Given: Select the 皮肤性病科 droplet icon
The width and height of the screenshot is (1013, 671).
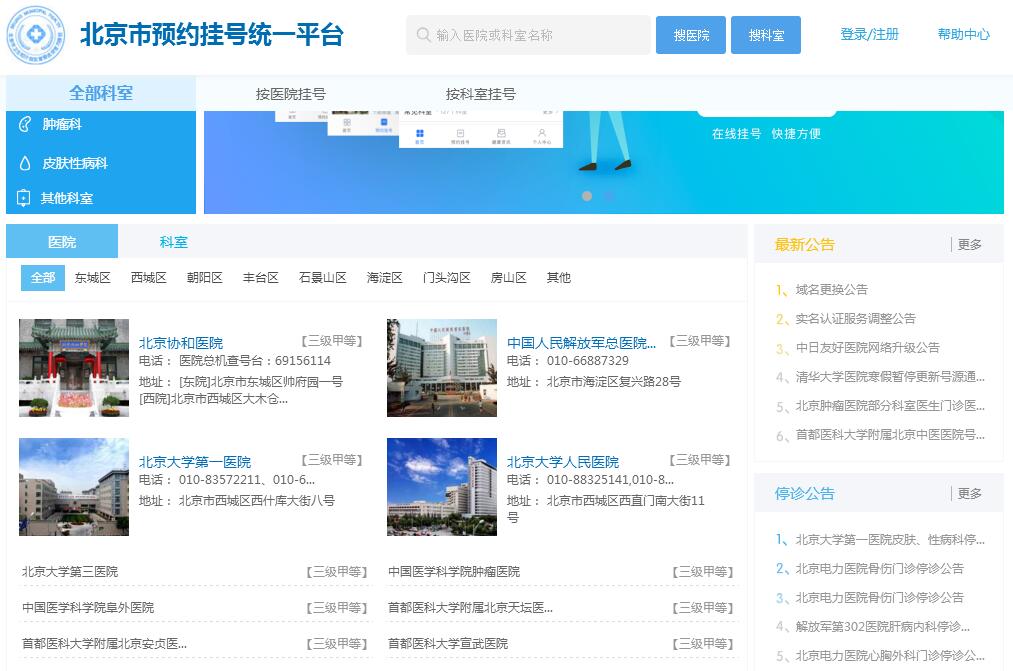Looking at the screenshot, I should pyautogui.click(x=25, y=163).
